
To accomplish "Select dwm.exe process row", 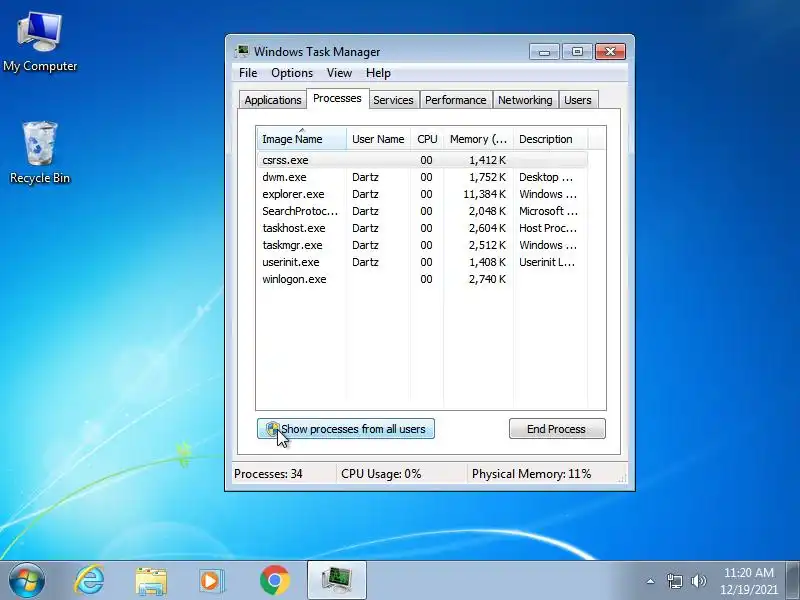I will click(x=422, y=177).
